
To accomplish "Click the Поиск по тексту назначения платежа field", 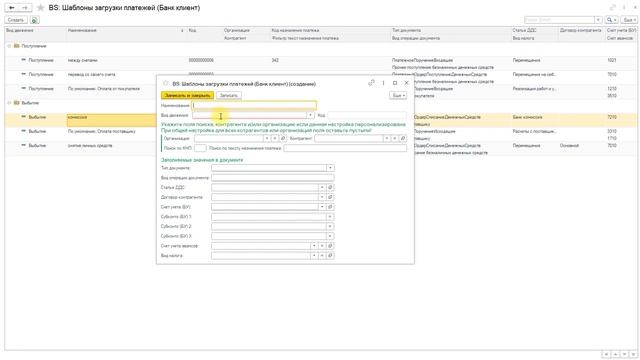I will 345,148.
